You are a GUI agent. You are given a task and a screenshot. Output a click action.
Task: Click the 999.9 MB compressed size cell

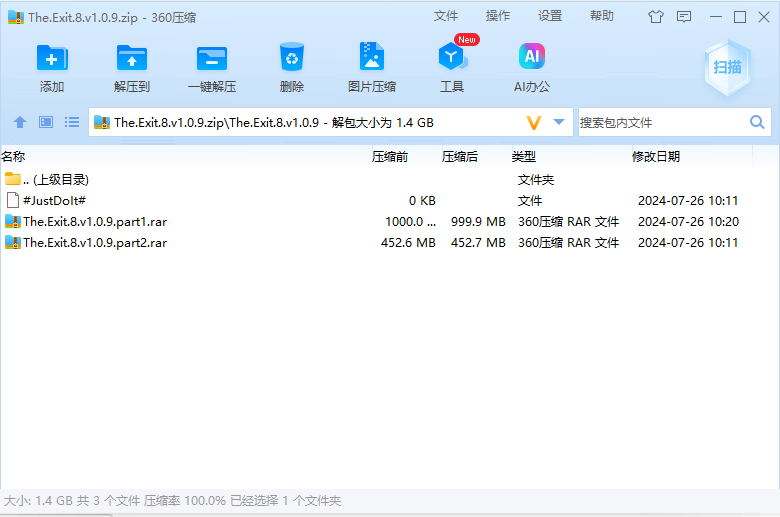click(478, 221)
